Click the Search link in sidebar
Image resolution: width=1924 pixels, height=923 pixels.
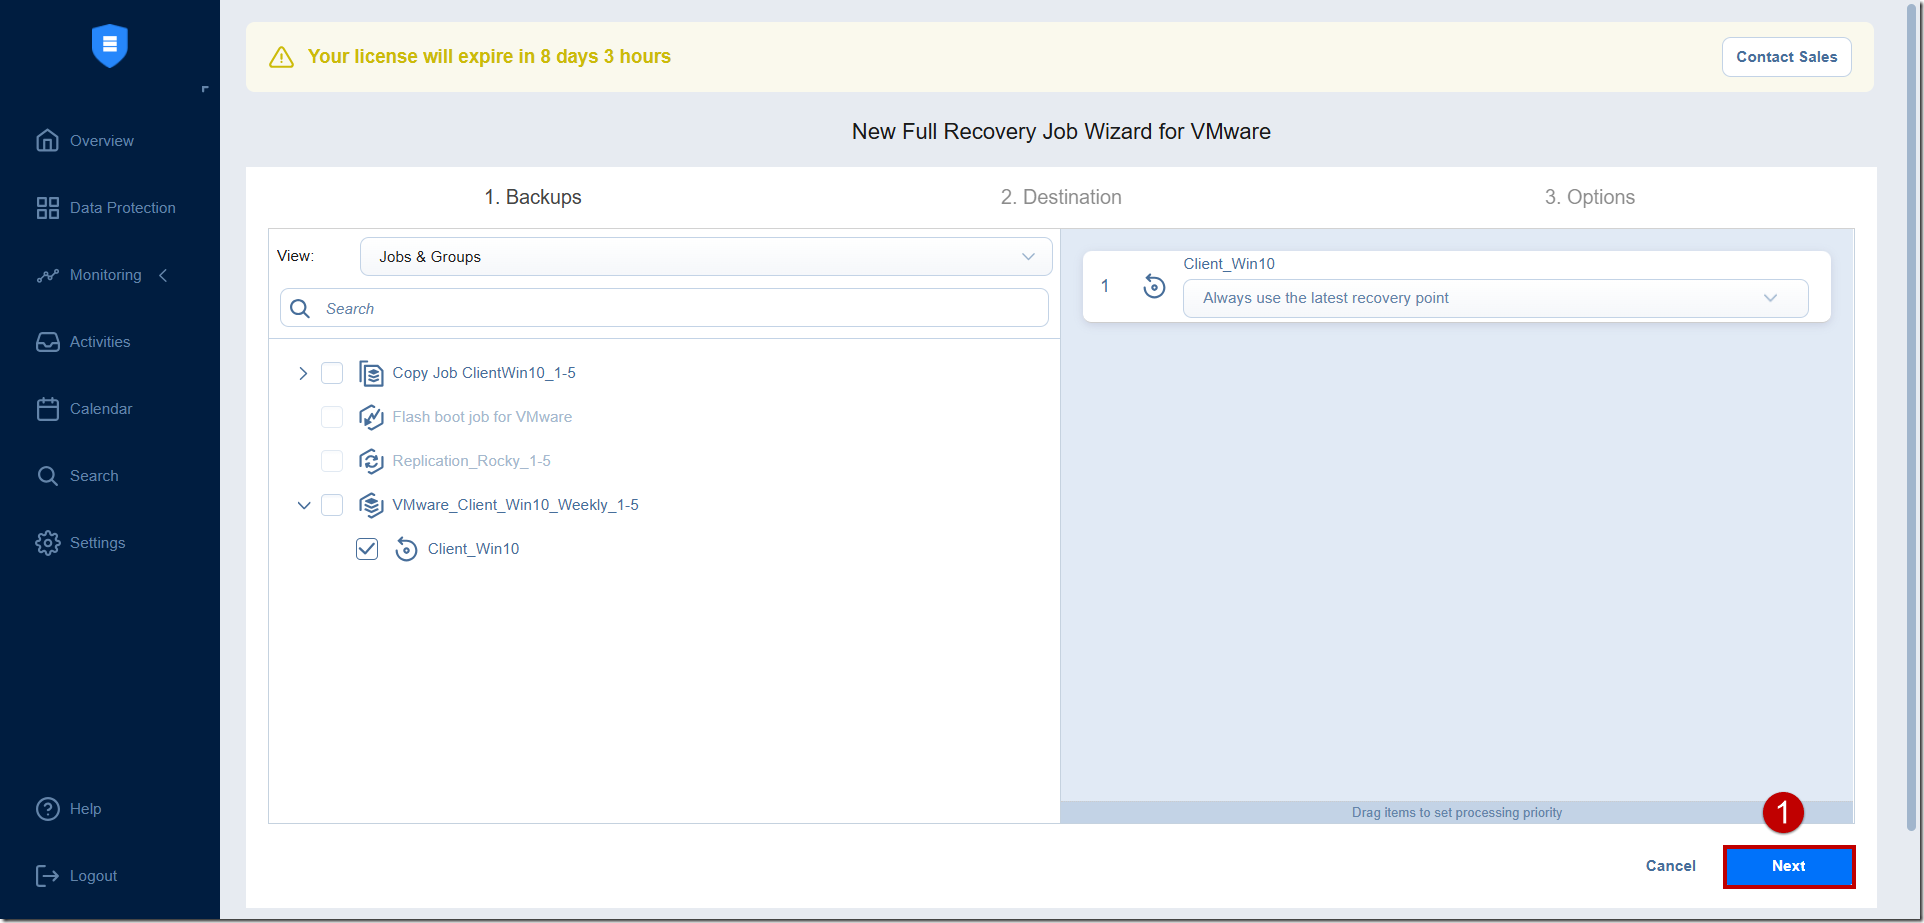(x=94, y=476)
